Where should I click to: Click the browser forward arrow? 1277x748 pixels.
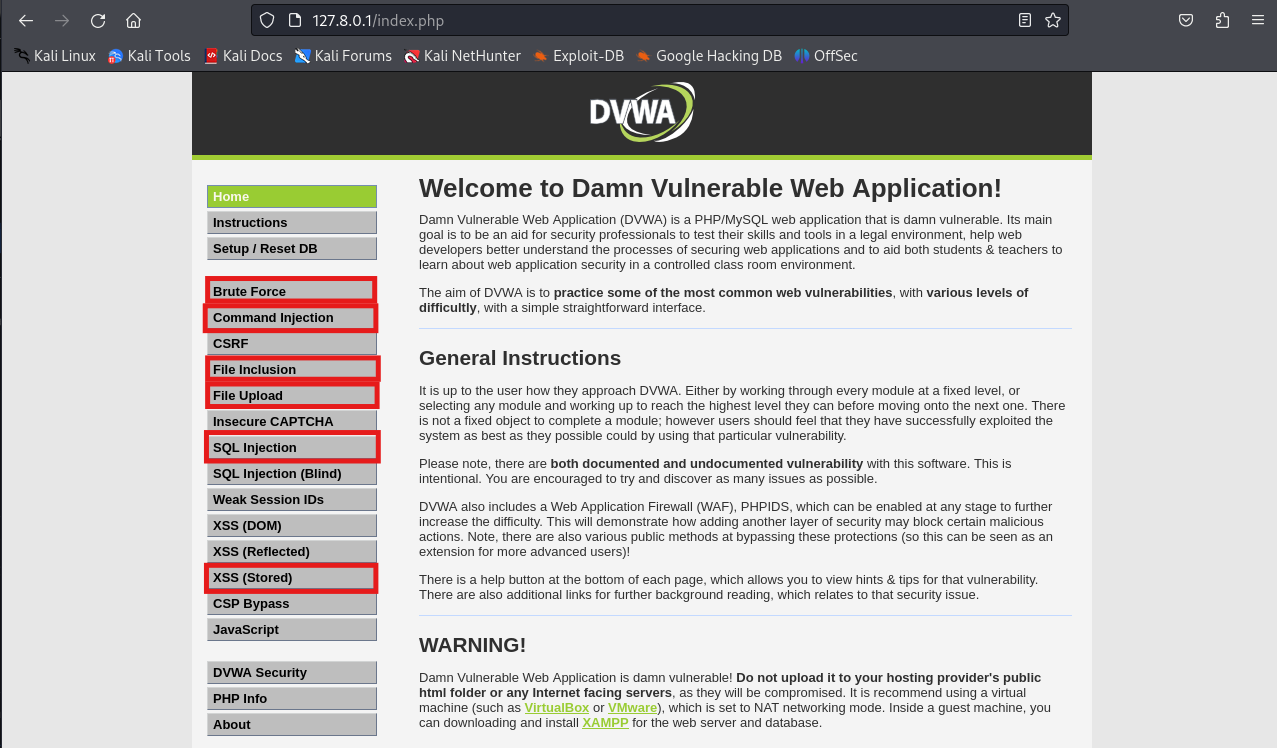pyautogui.click(x=62, y=20)
